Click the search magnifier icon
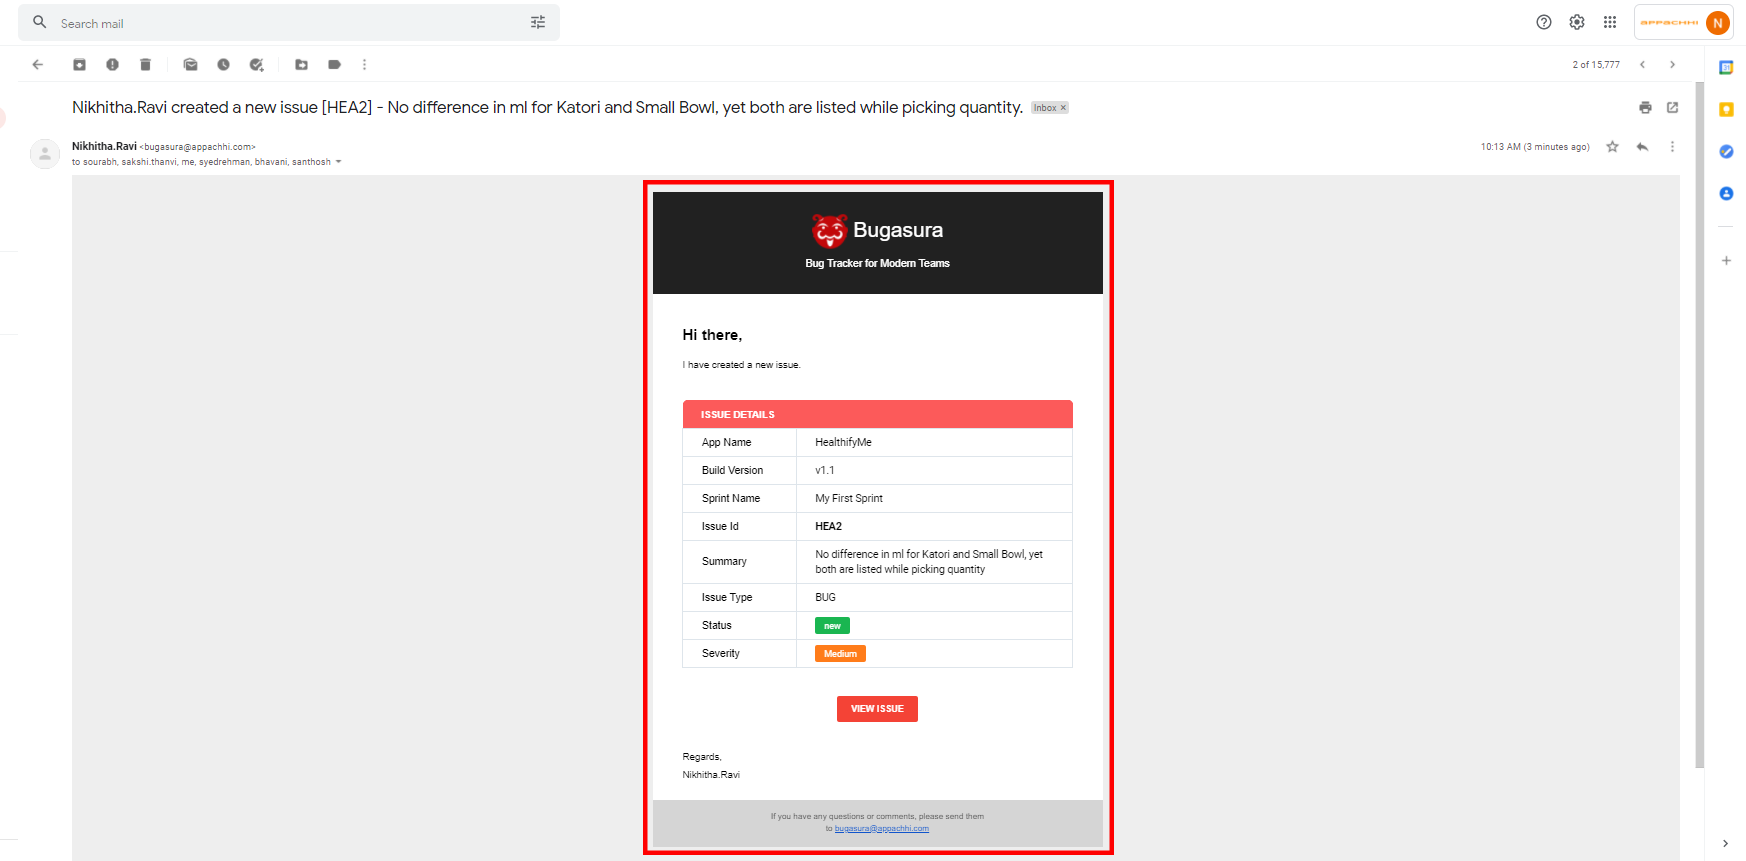Image resolution: width=1746 pixels, height=861 pixels. click(40, 22)
